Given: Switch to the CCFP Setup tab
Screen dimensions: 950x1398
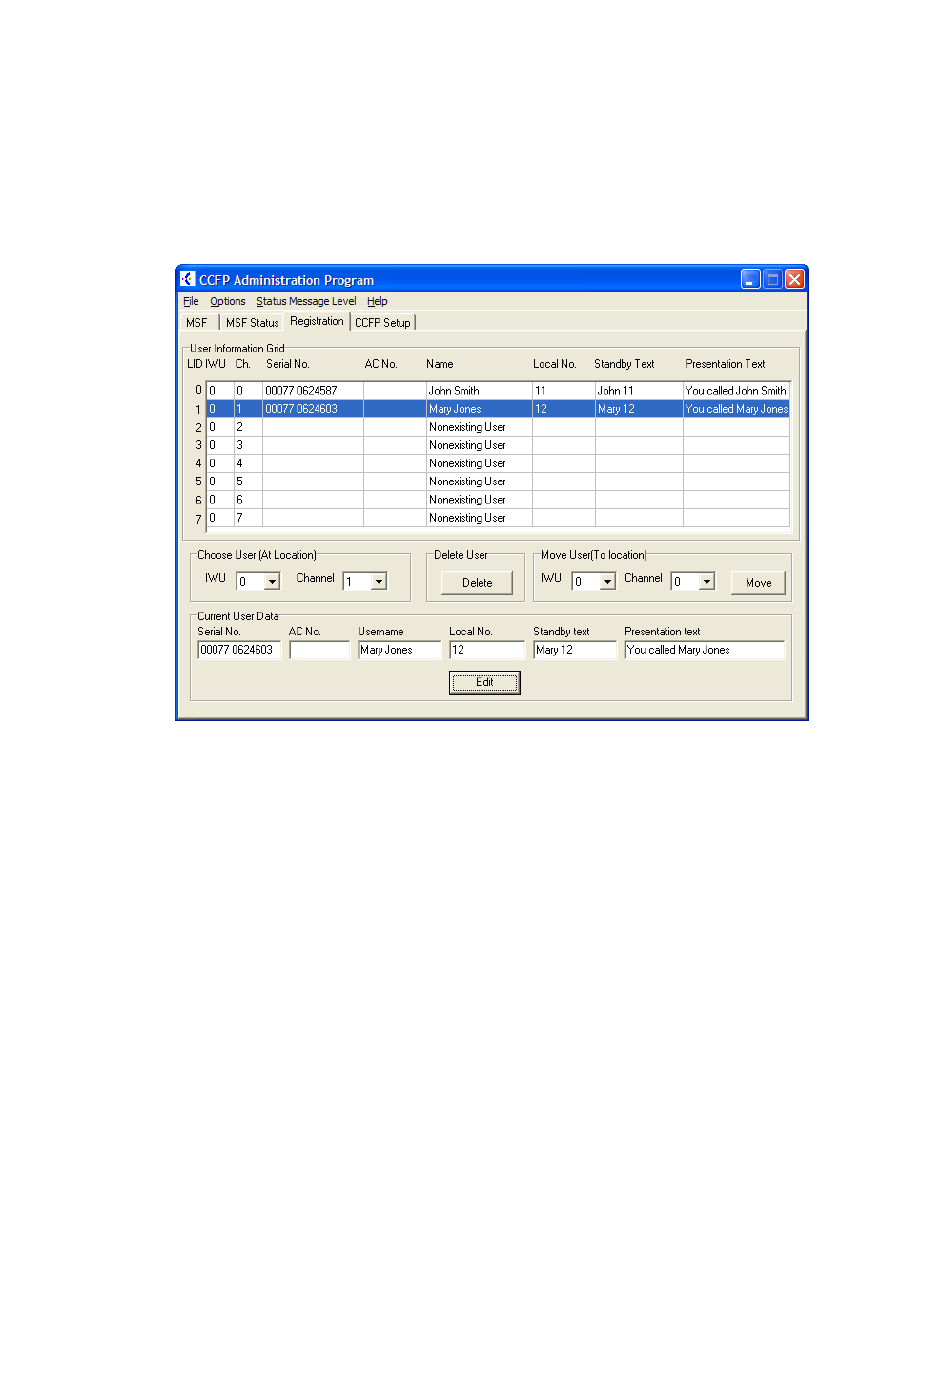Looking at the screenshot, I should [382, 323].
